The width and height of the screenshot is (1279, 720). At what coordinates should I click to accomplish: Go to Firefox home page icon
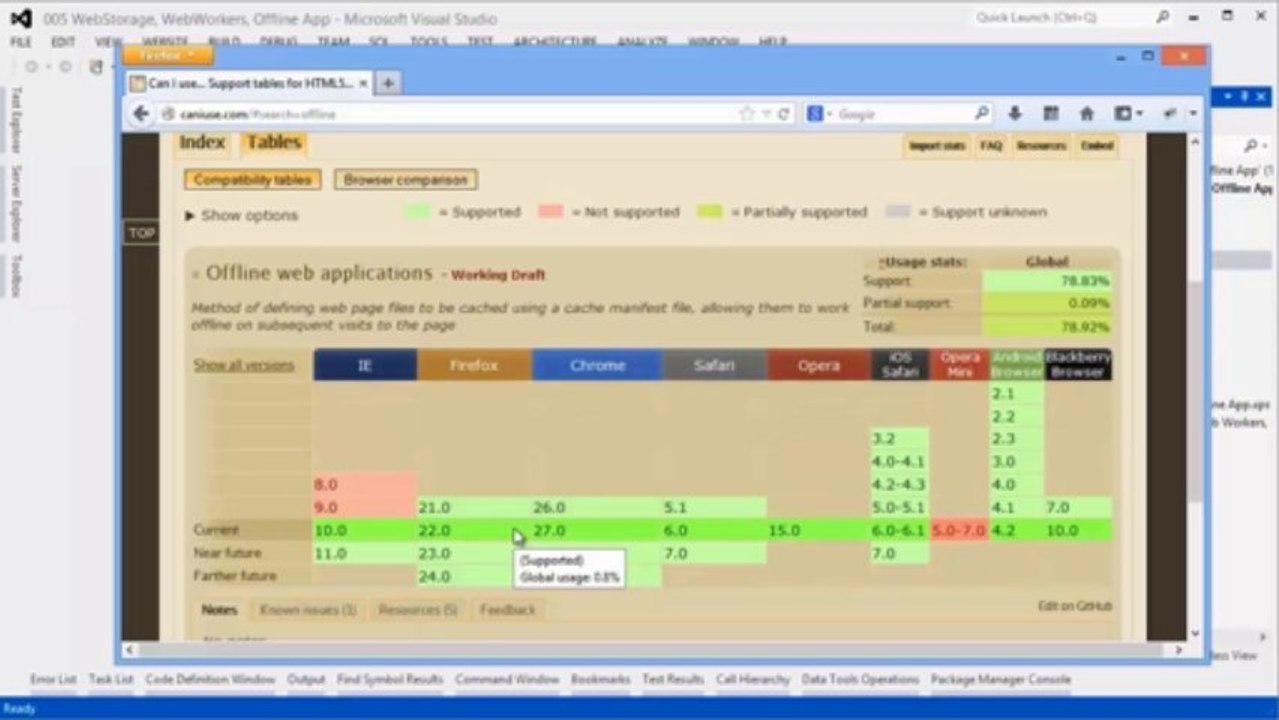point(1087,114)
